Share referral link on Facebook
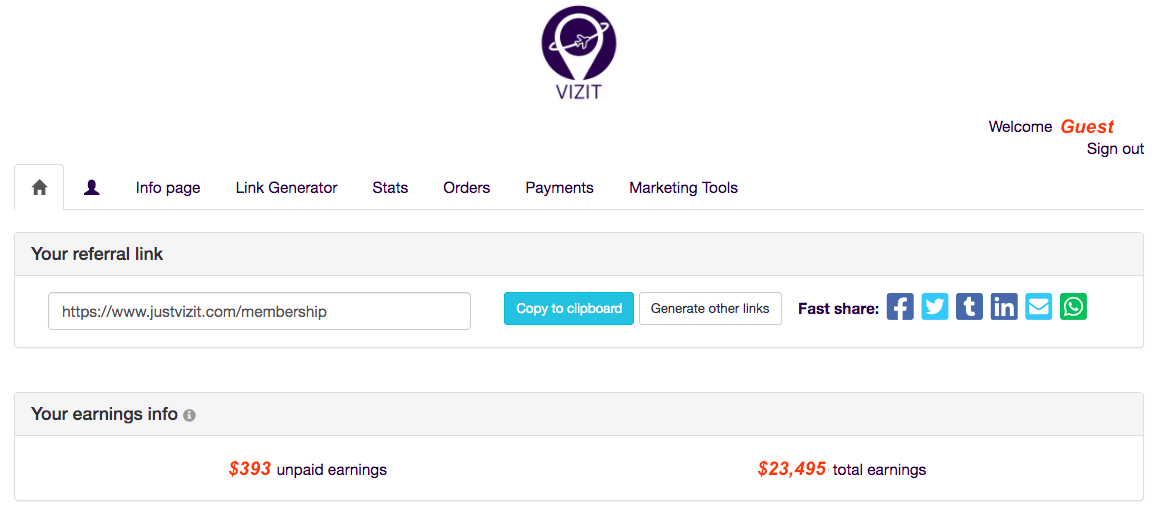 point(900,307)
